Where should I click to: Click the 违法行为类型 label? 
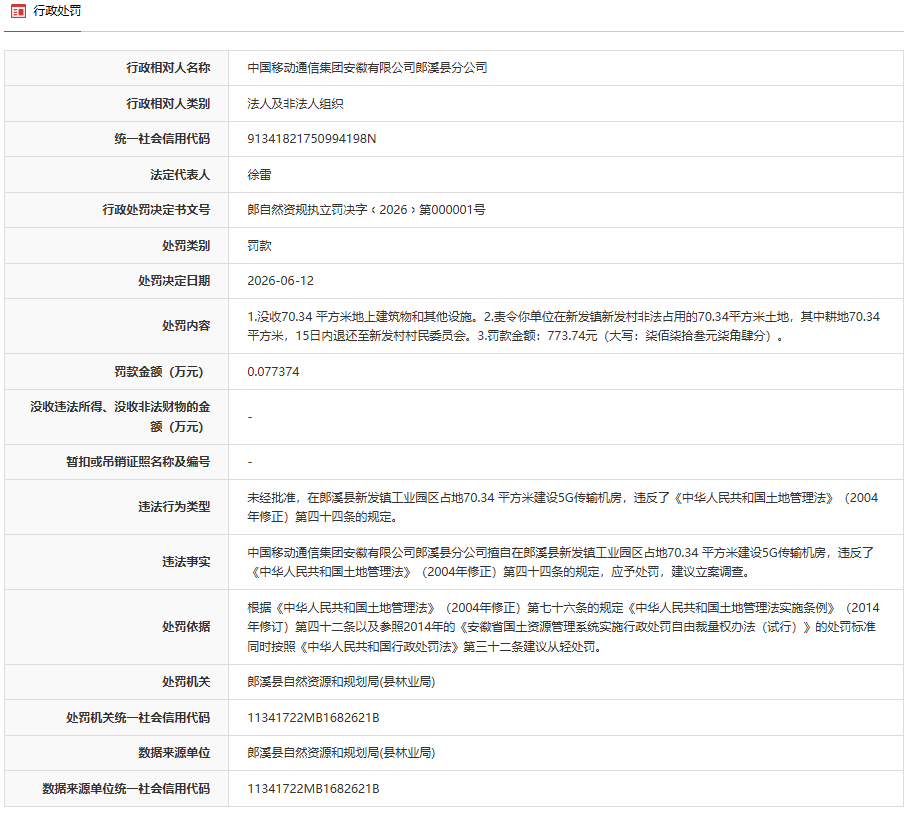tap(174, 507)
